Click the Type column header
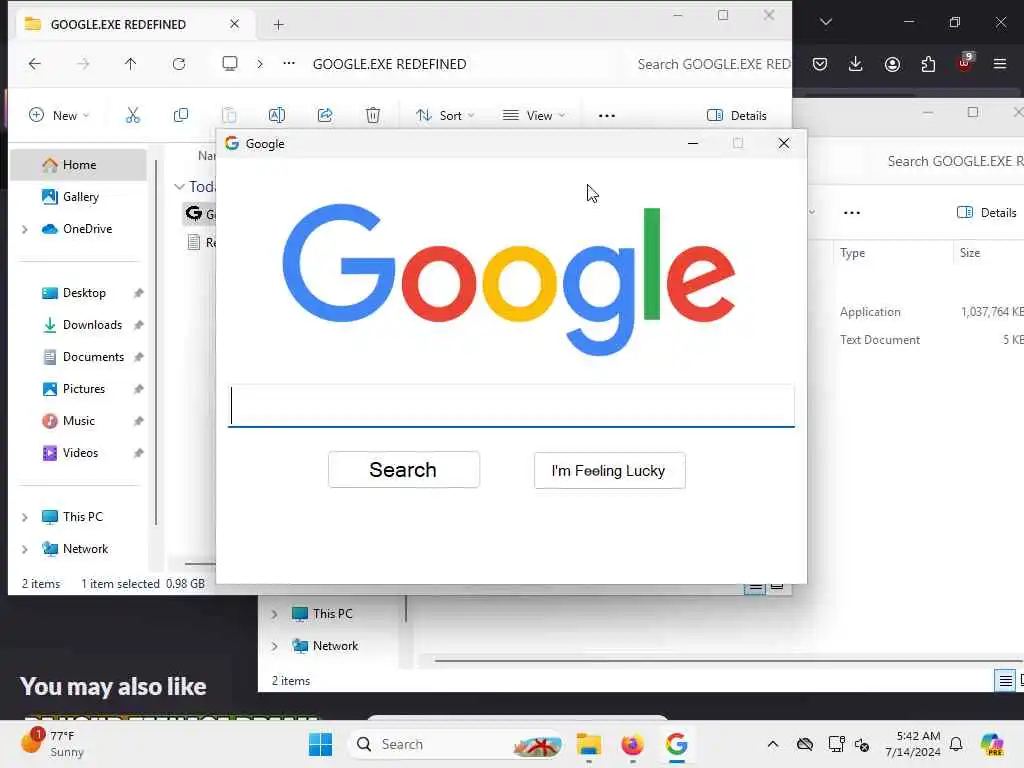The height and width of the screenshot is (768, 1024). click(x=852, y=253)
